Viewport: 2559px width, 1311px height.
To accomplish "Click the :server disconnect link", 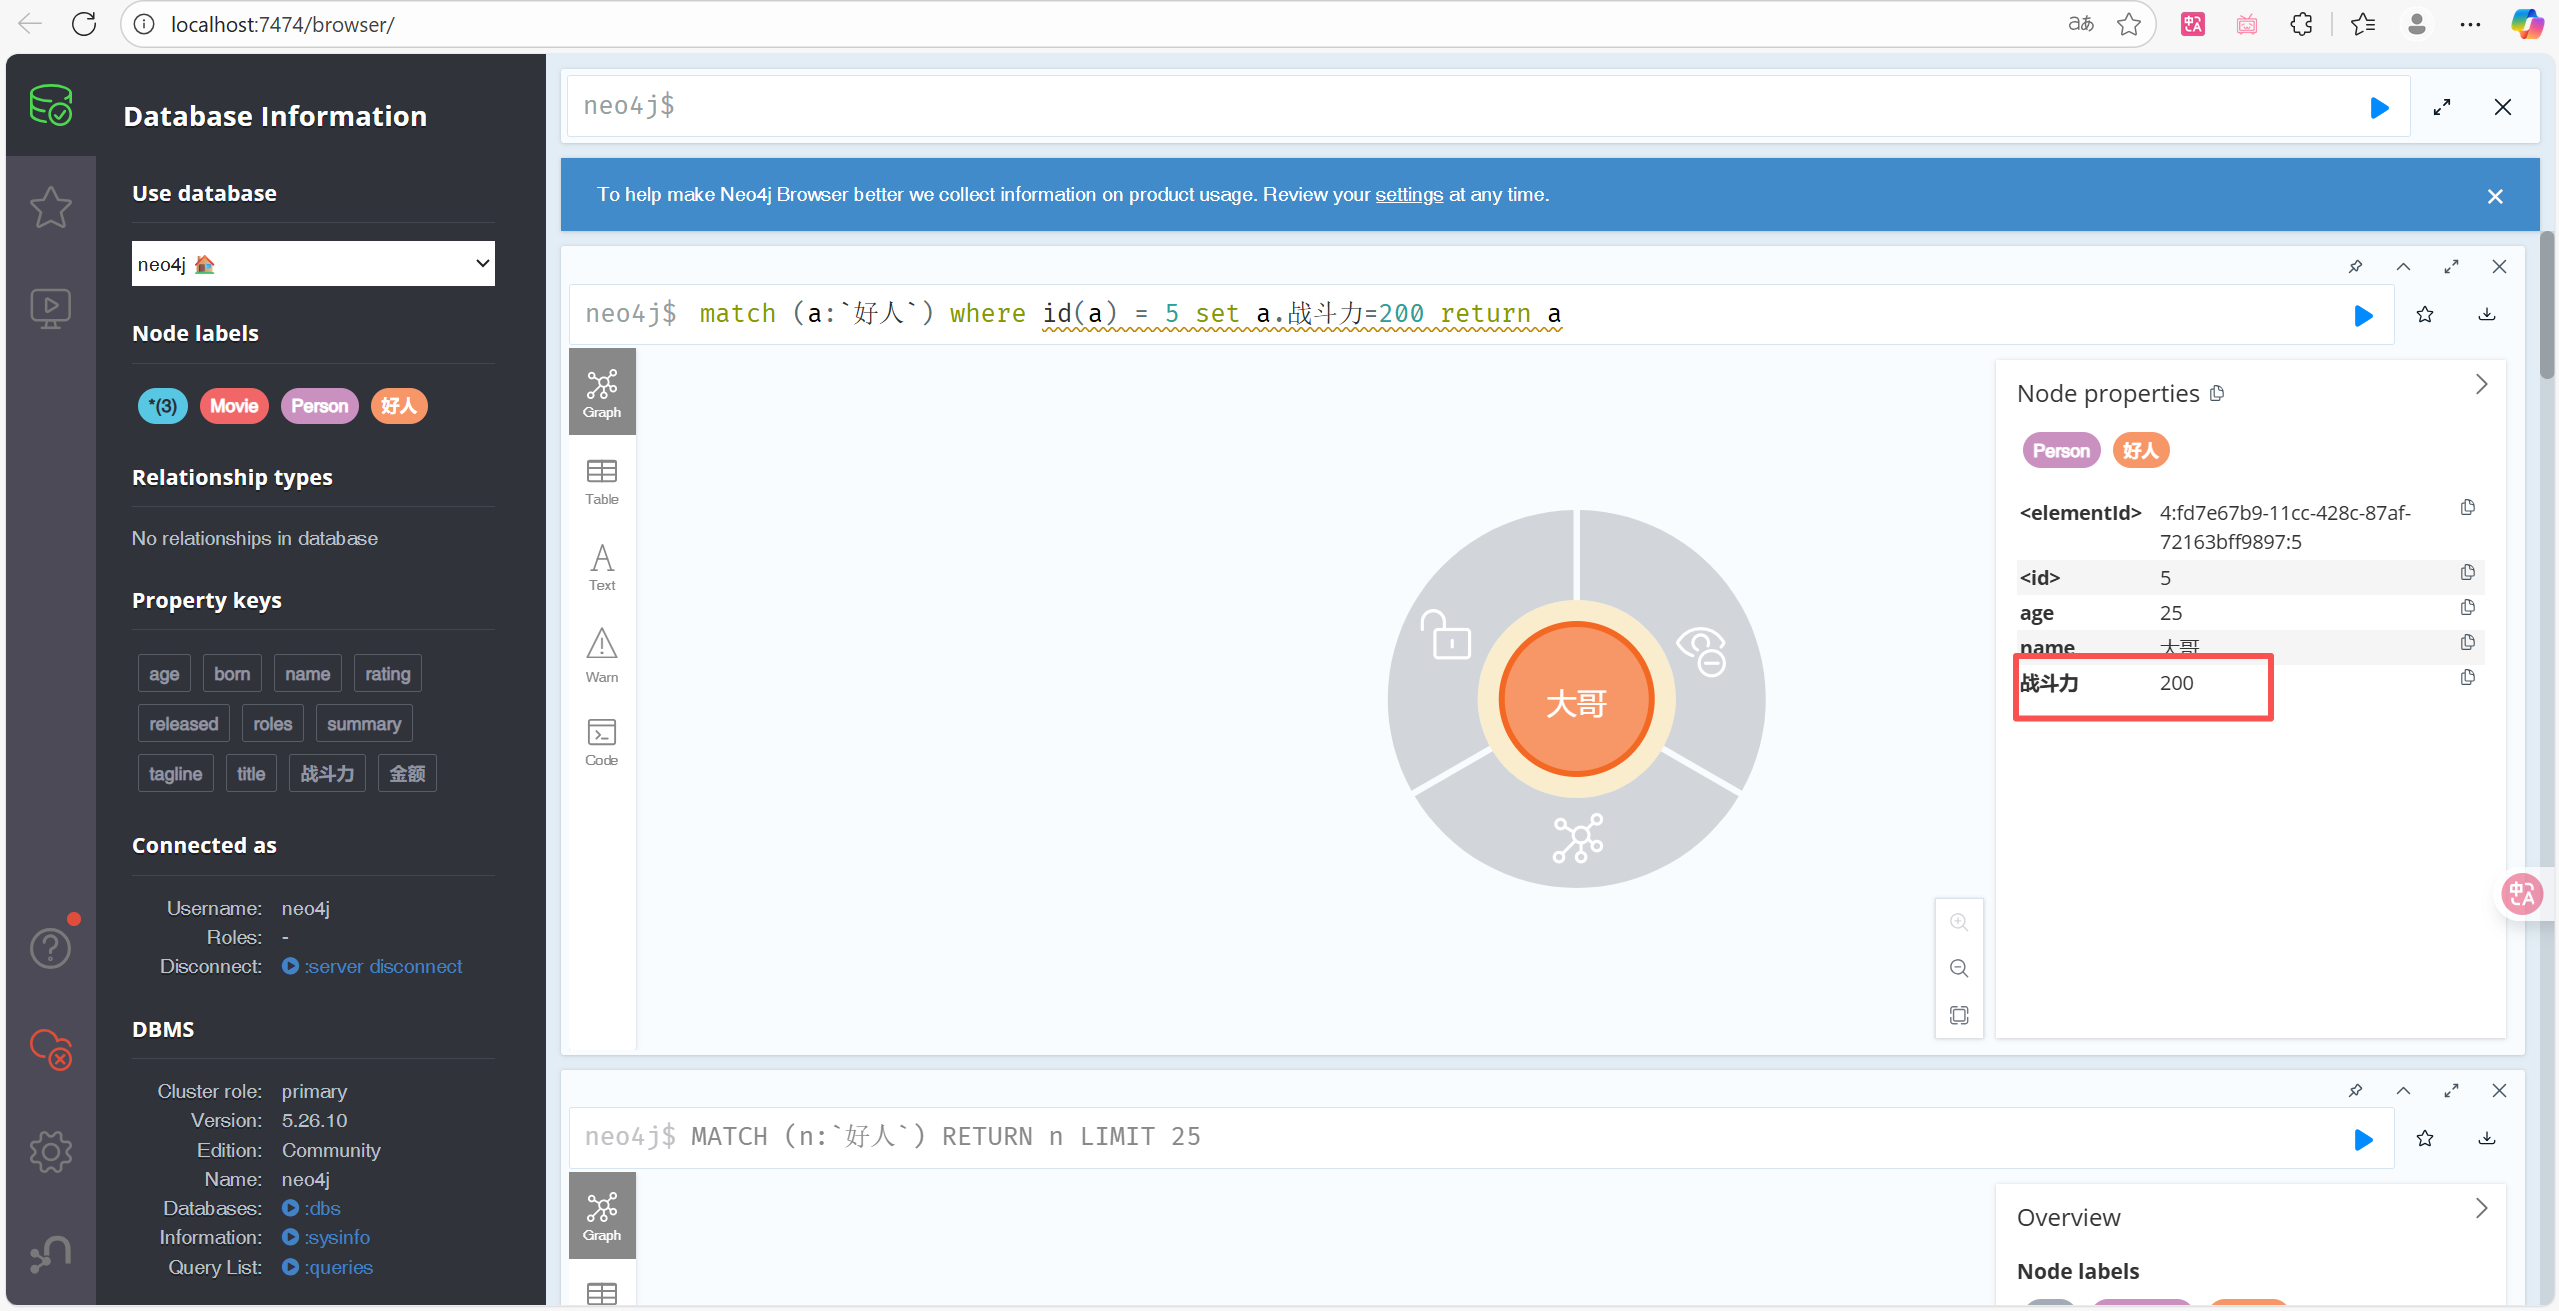I will point(382,966).
